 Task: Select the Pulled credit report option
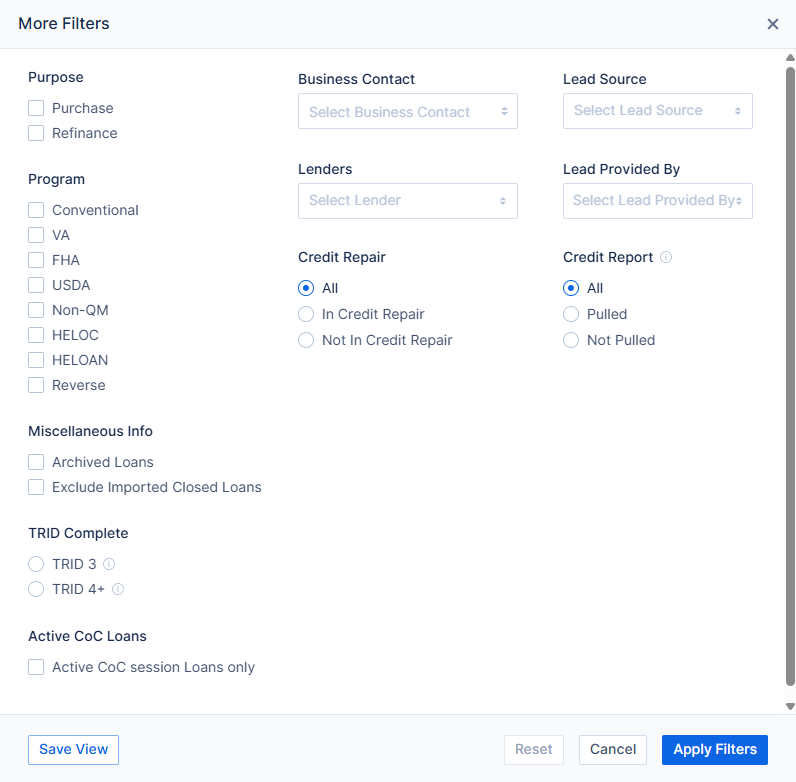(571, 314)
